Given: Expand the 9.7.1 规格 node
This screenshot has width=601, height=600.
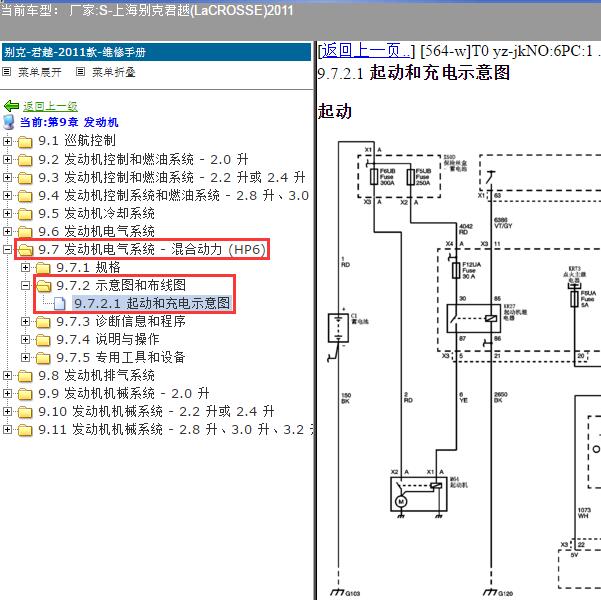Looking at the screenshot, I should [x=25, y=267].
